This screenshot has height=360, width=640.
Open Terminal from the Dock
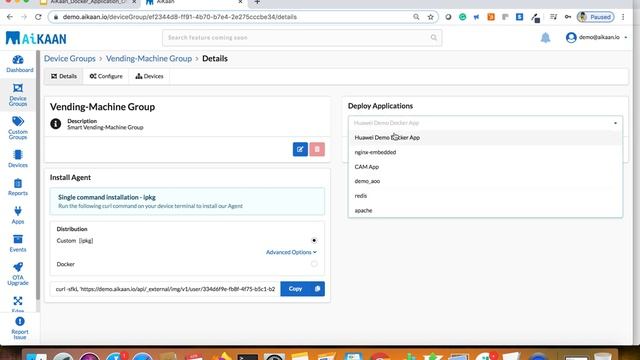[248, 357]
